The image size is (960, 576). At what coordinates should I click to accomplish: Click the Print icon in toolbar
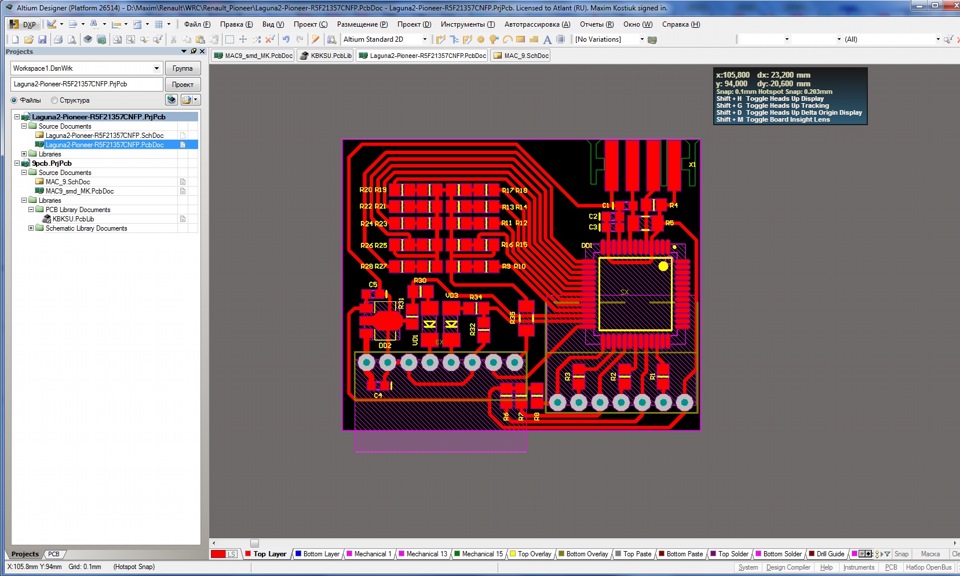click(x=58, y=40)
